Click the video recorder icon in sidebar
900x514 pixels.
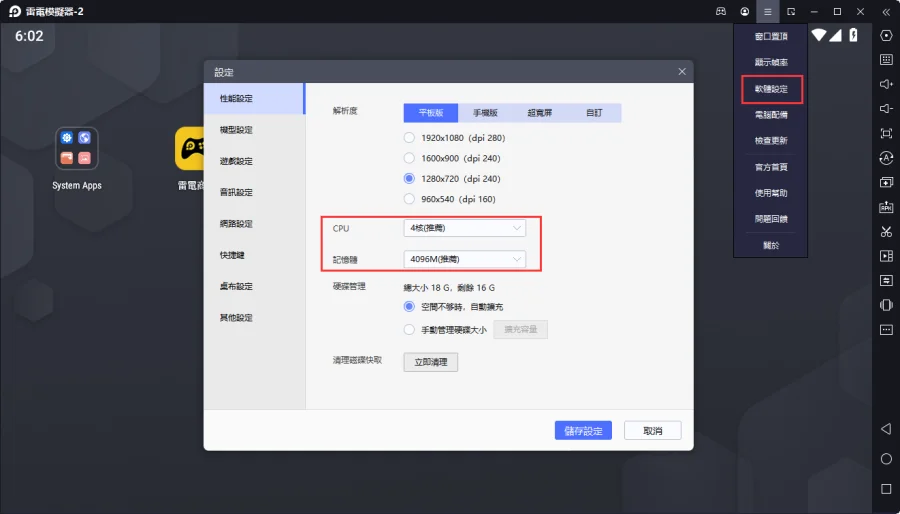tap(886, 256)
